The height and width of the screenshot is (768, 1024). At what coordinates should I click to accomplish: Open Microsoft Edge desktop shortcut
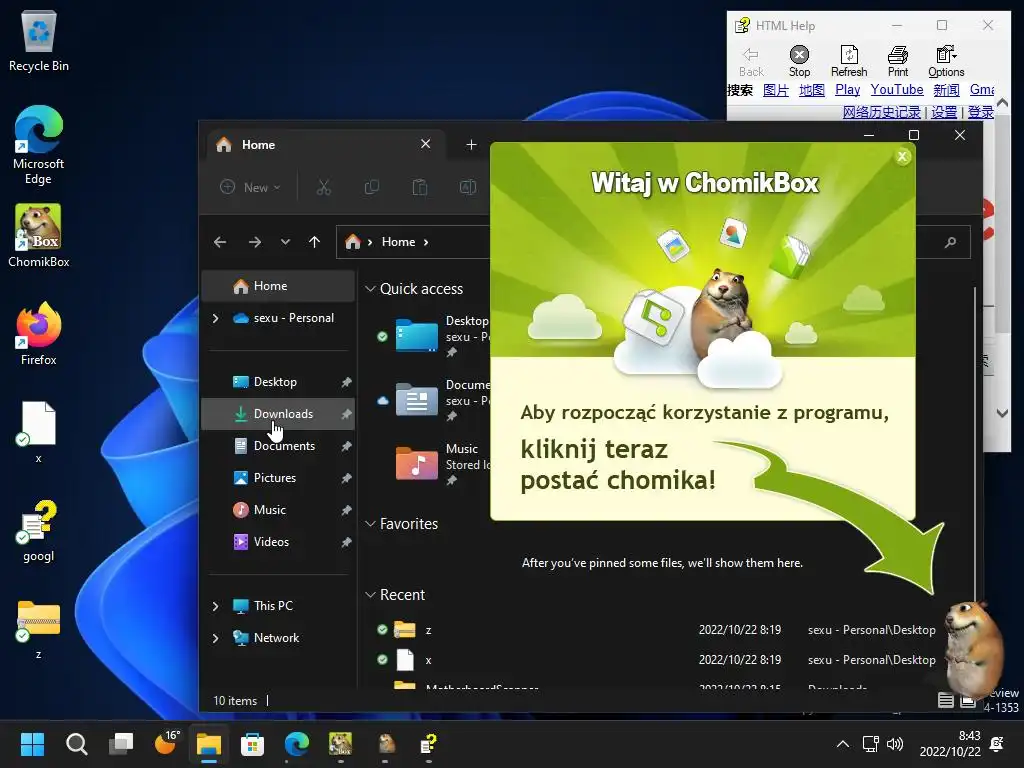point(39,145)
